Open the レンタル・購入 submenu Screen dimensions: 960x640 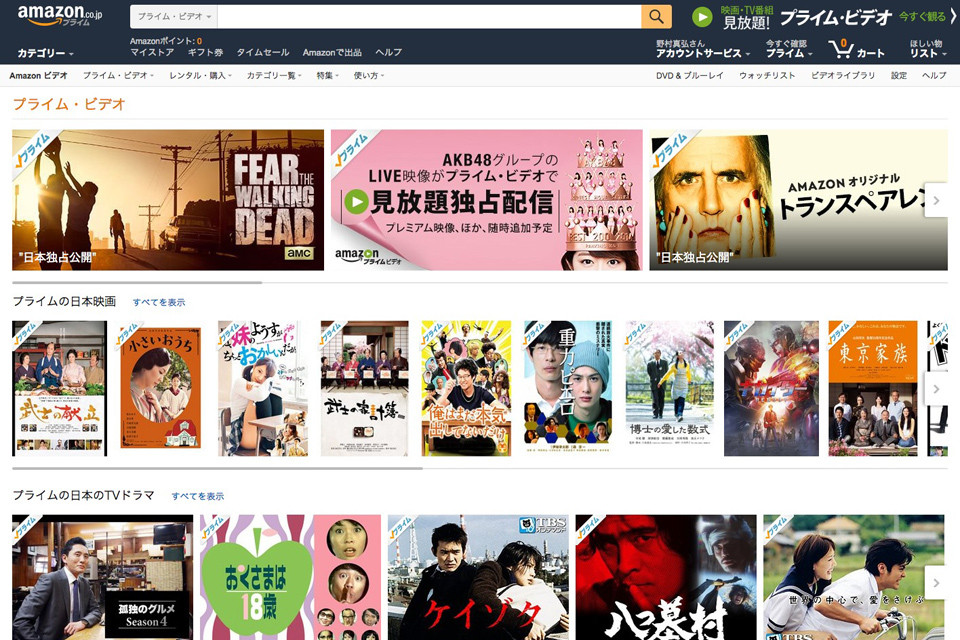coord(200,76)
